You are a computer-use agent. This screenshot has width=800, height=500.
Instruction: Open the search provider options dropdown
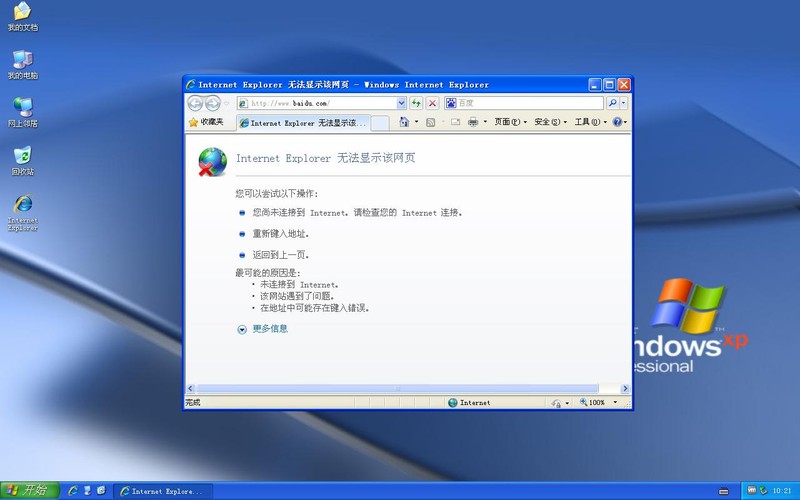pos(623,103)
